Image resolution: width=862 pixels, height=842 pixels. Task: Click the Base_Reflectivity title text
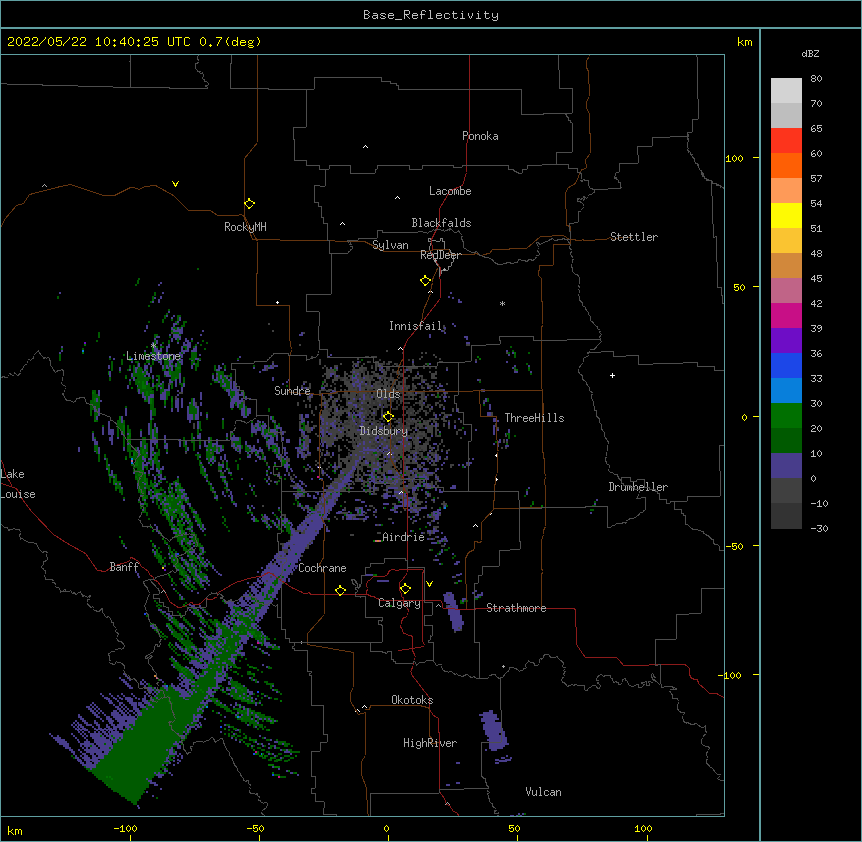pyautogui.click(x=431, y=15)
